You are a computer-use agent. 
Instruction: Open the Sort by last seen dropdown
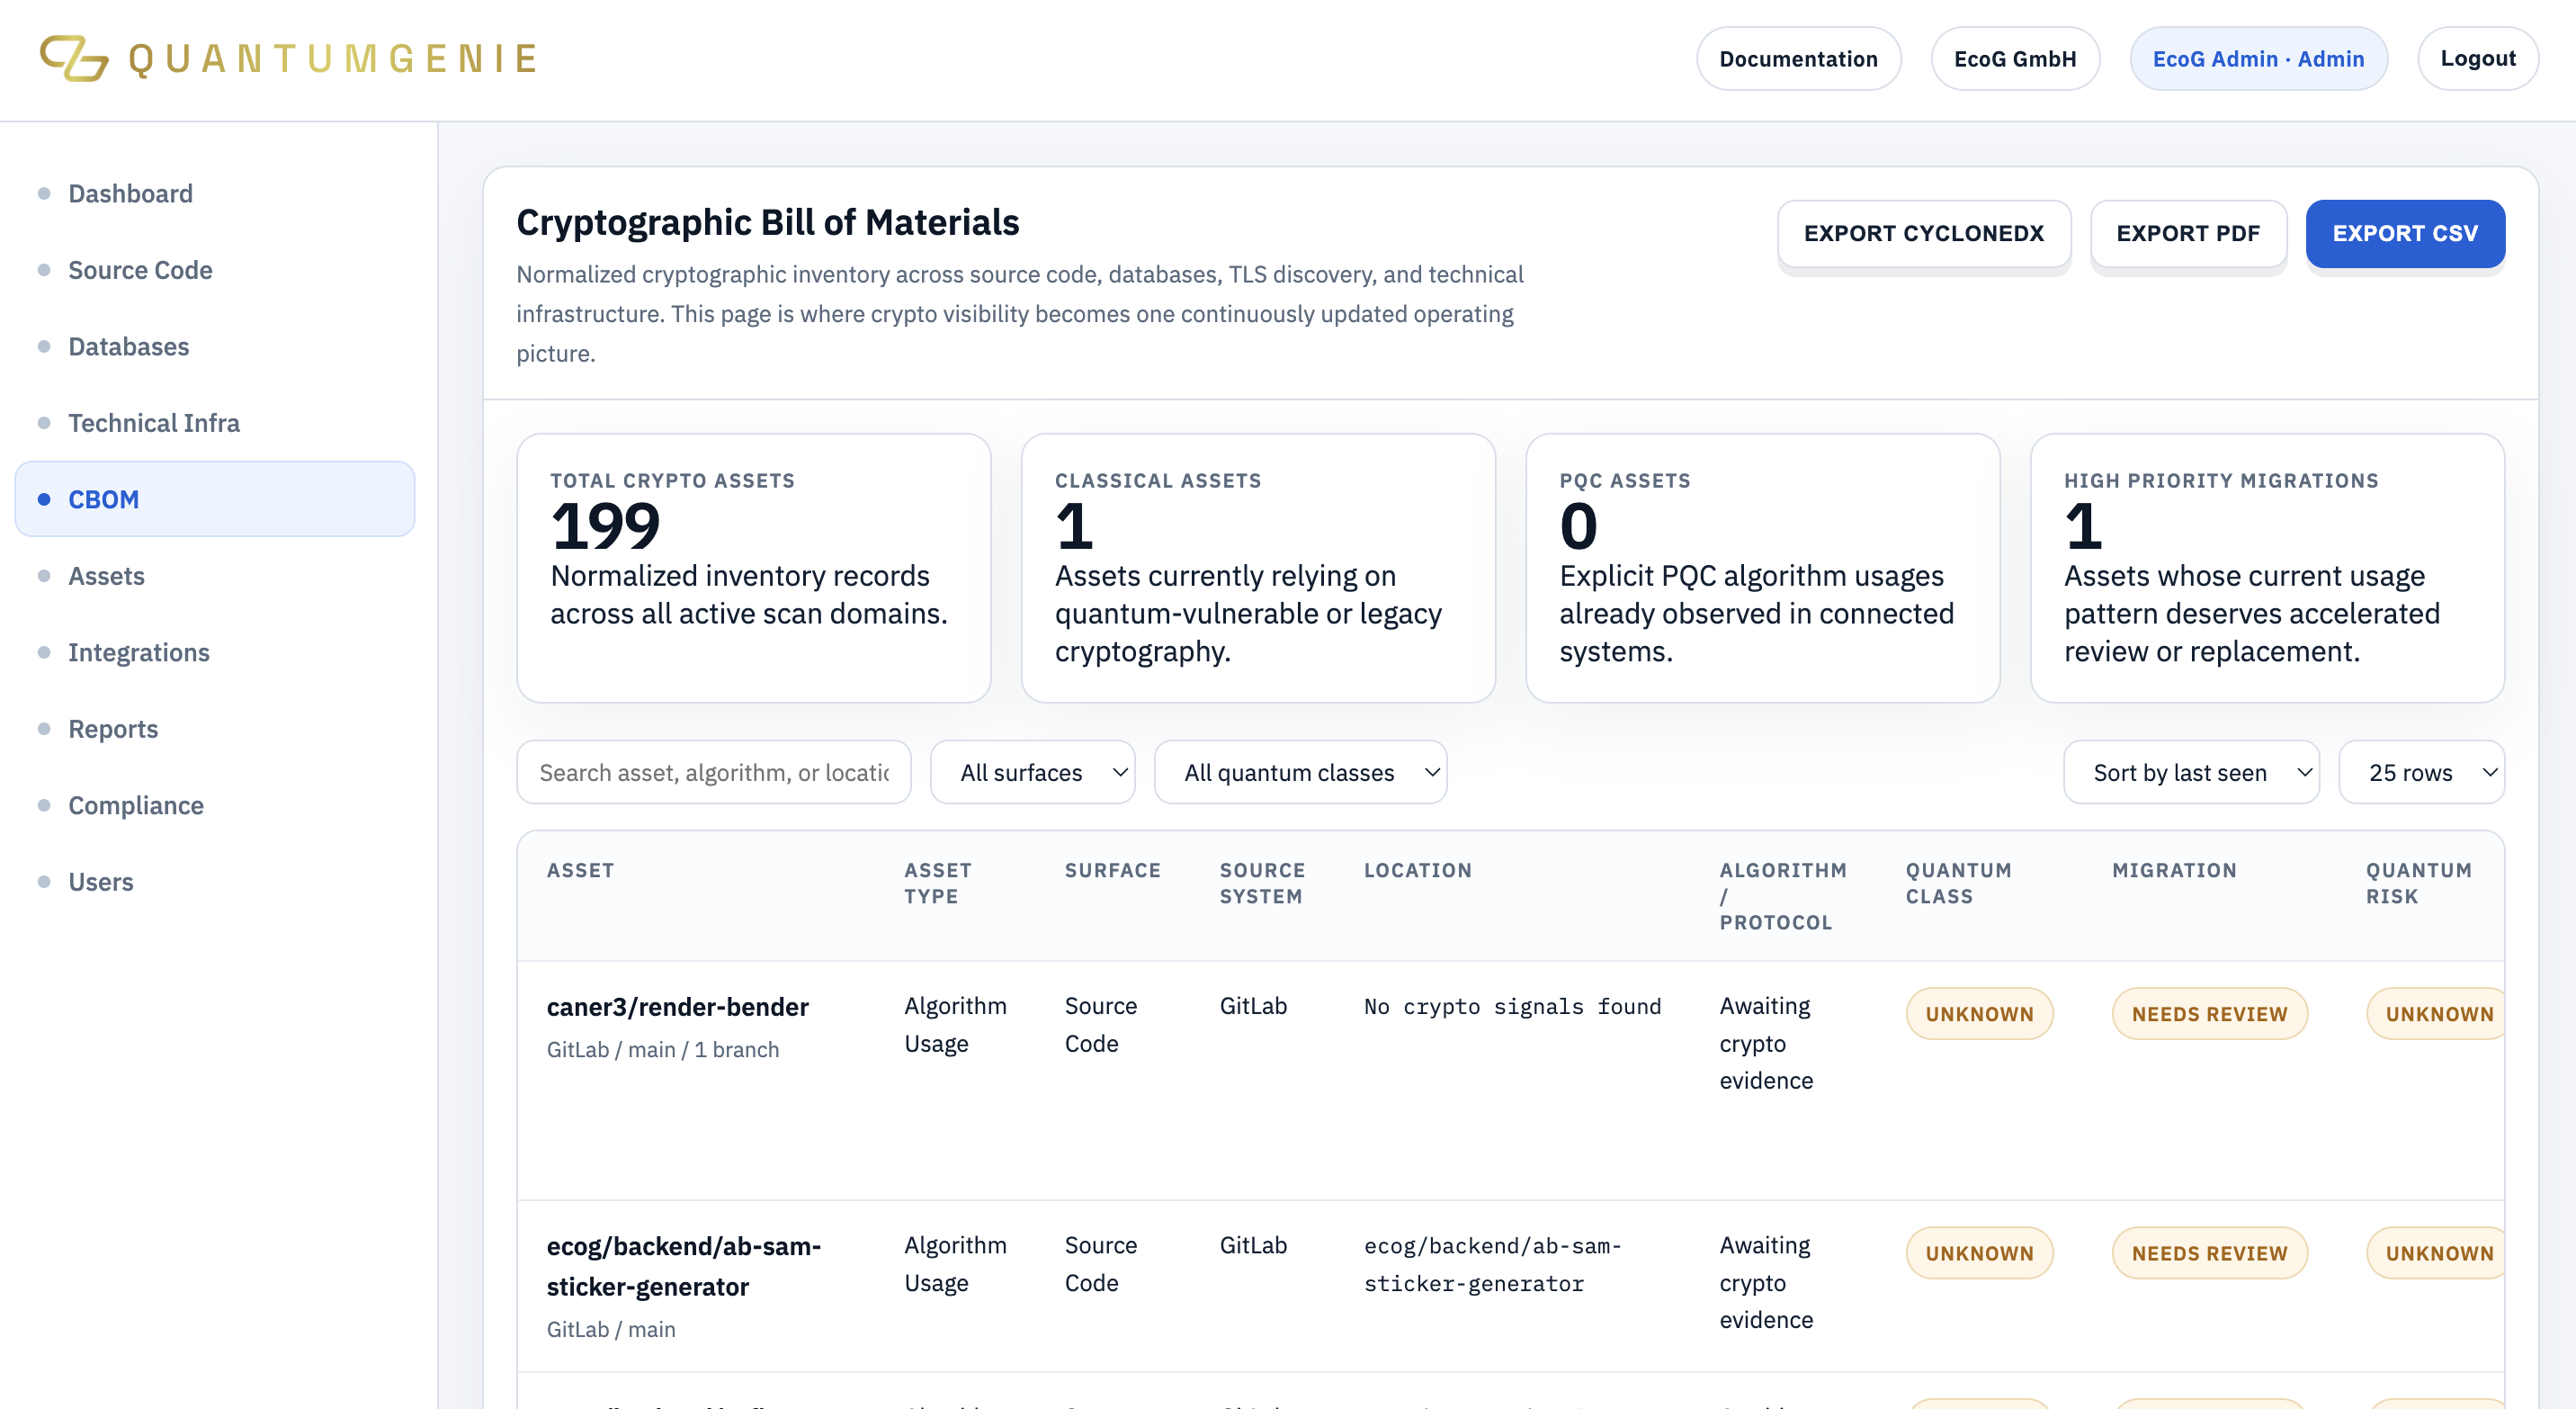[x=2191, y=772]
